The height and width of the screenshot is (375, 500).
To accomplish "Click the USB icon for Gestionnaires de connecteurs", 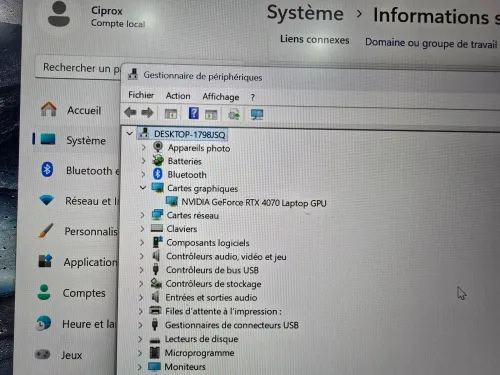I will (x=155, y=324).
